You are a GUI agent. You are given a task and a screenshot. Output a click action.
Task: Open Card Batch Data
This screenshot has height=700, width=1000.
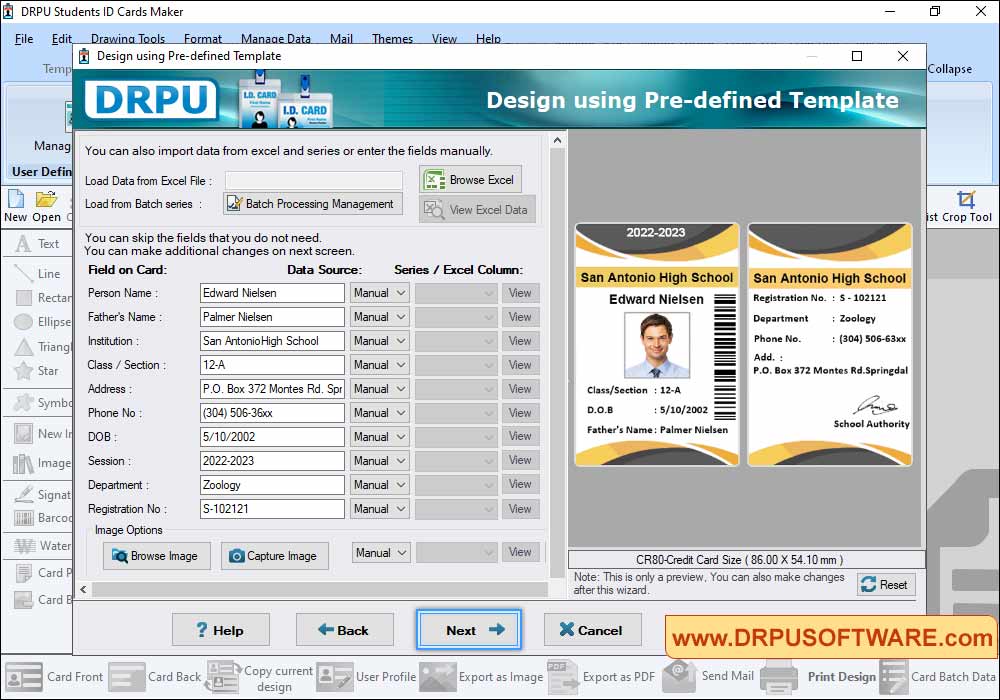point(938,677)
